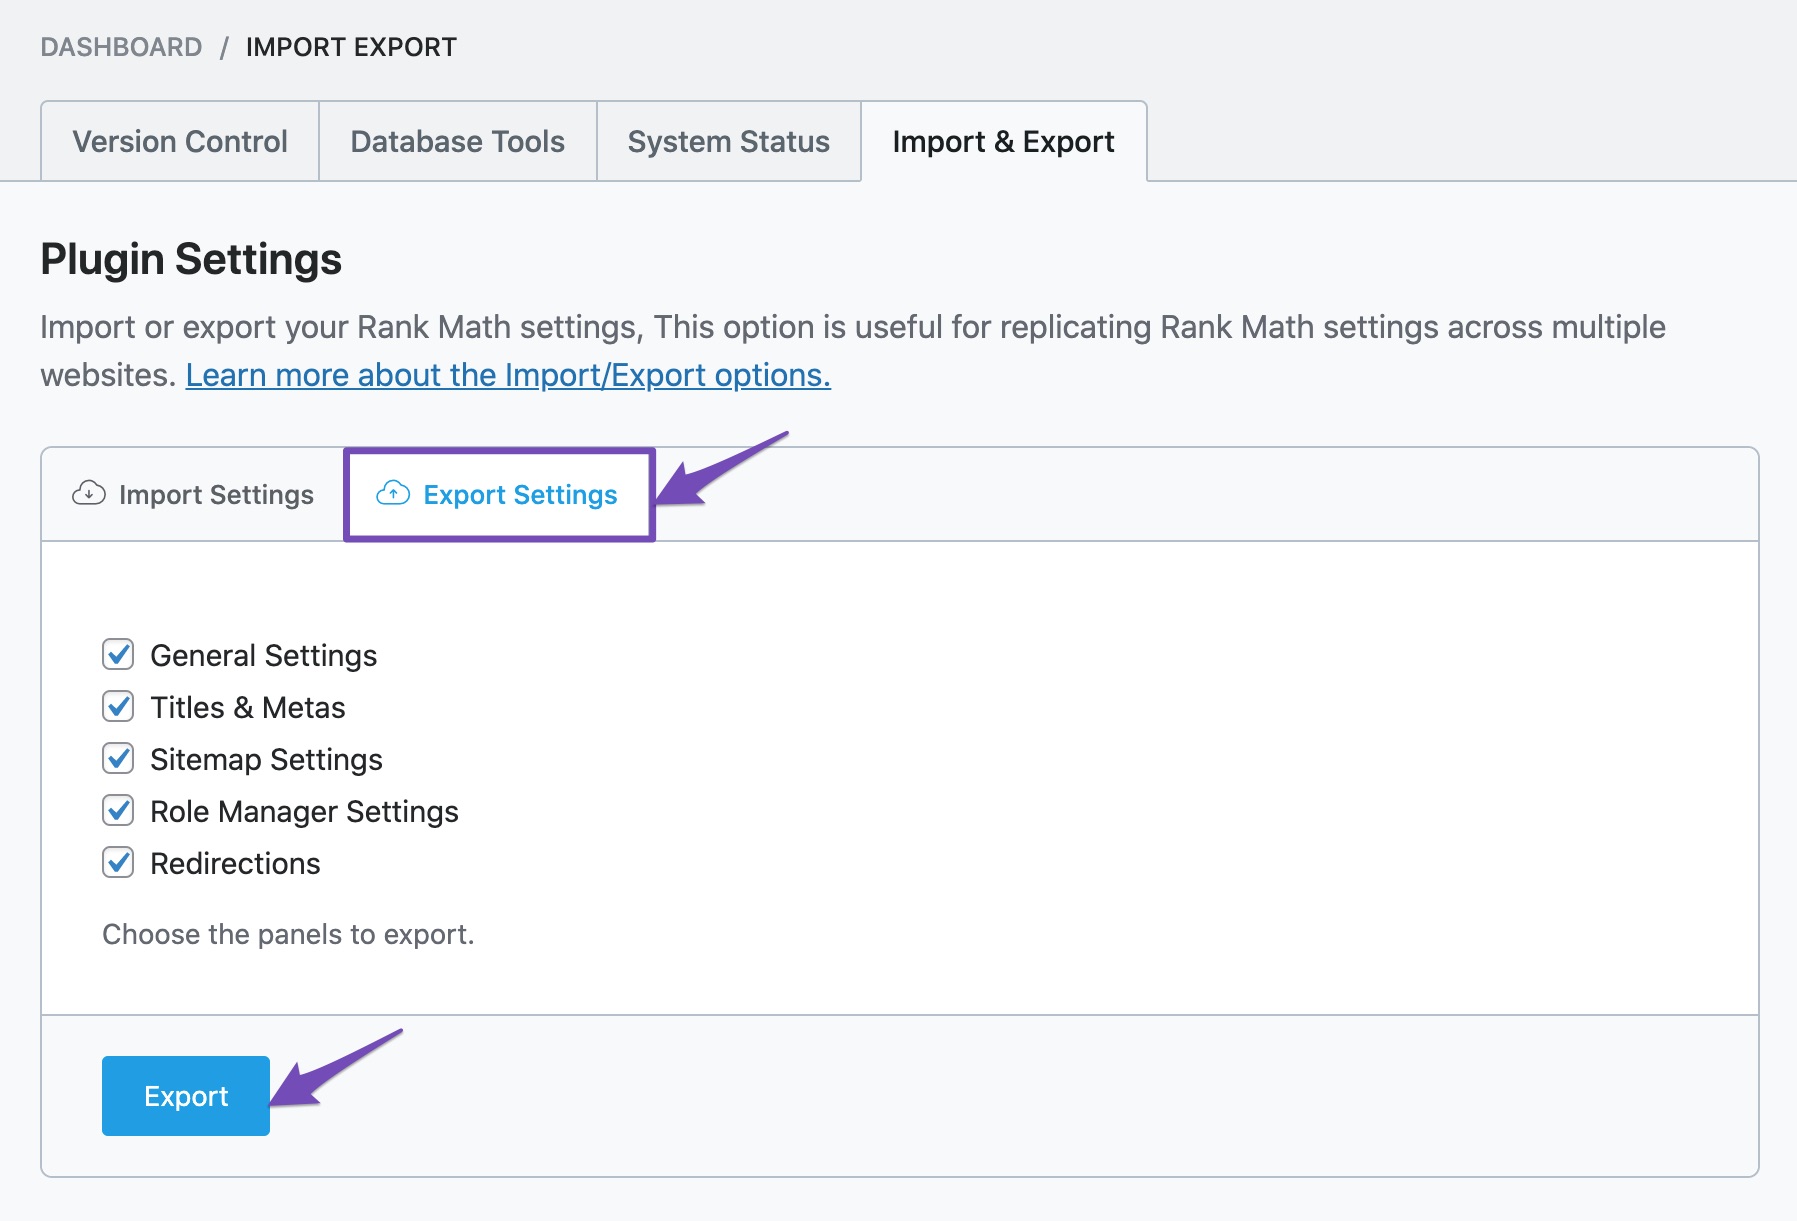This screenshot has width=1797, height=1221.
Task: Click the Plugin Settings heading
Action: 191,259
